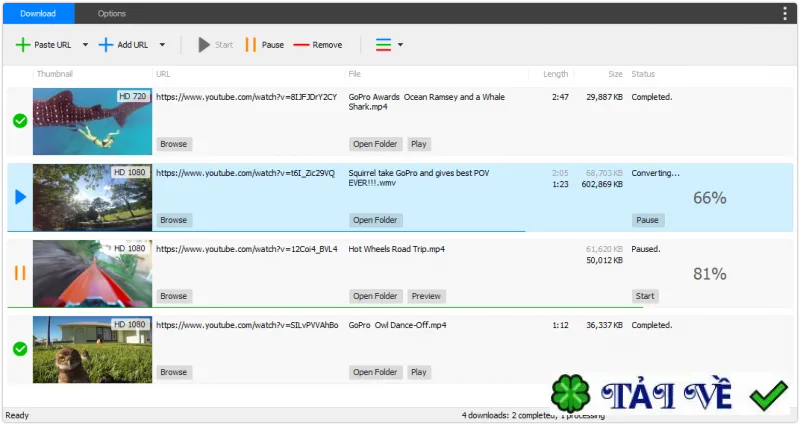Image resolution: width=800 pixels, height=425 pixels.
Task: Expand the Paste URL dropdown arrow
Action: 85,45
